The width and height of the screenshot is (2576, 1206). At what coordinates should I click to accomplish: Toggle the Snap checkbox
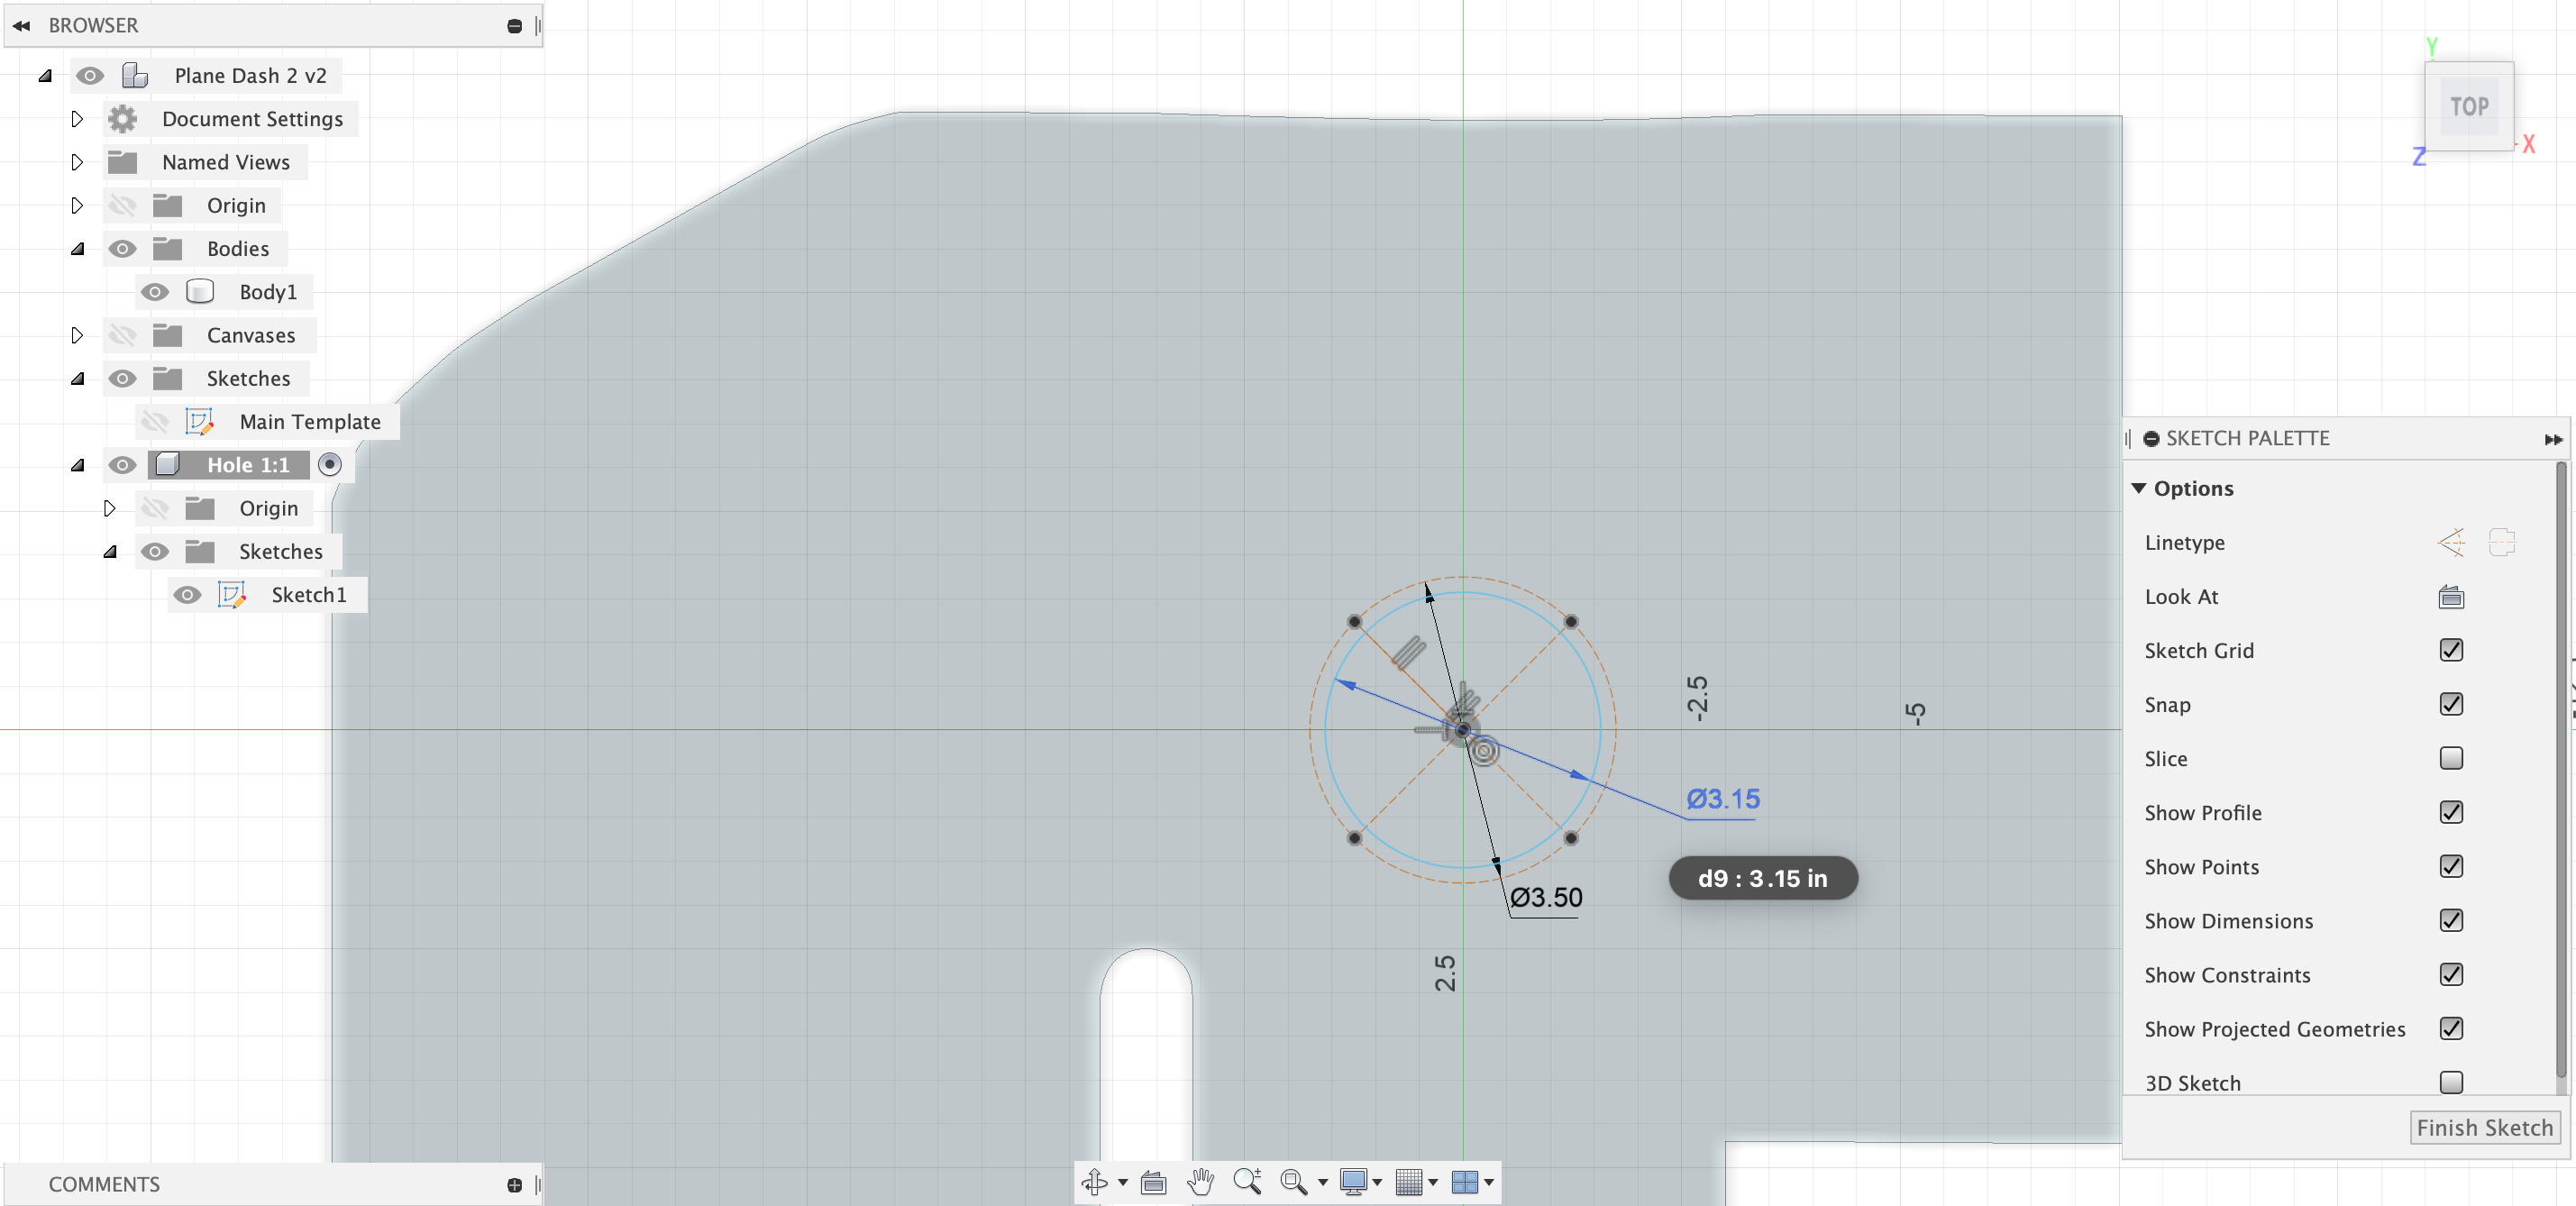point(2451,705)
